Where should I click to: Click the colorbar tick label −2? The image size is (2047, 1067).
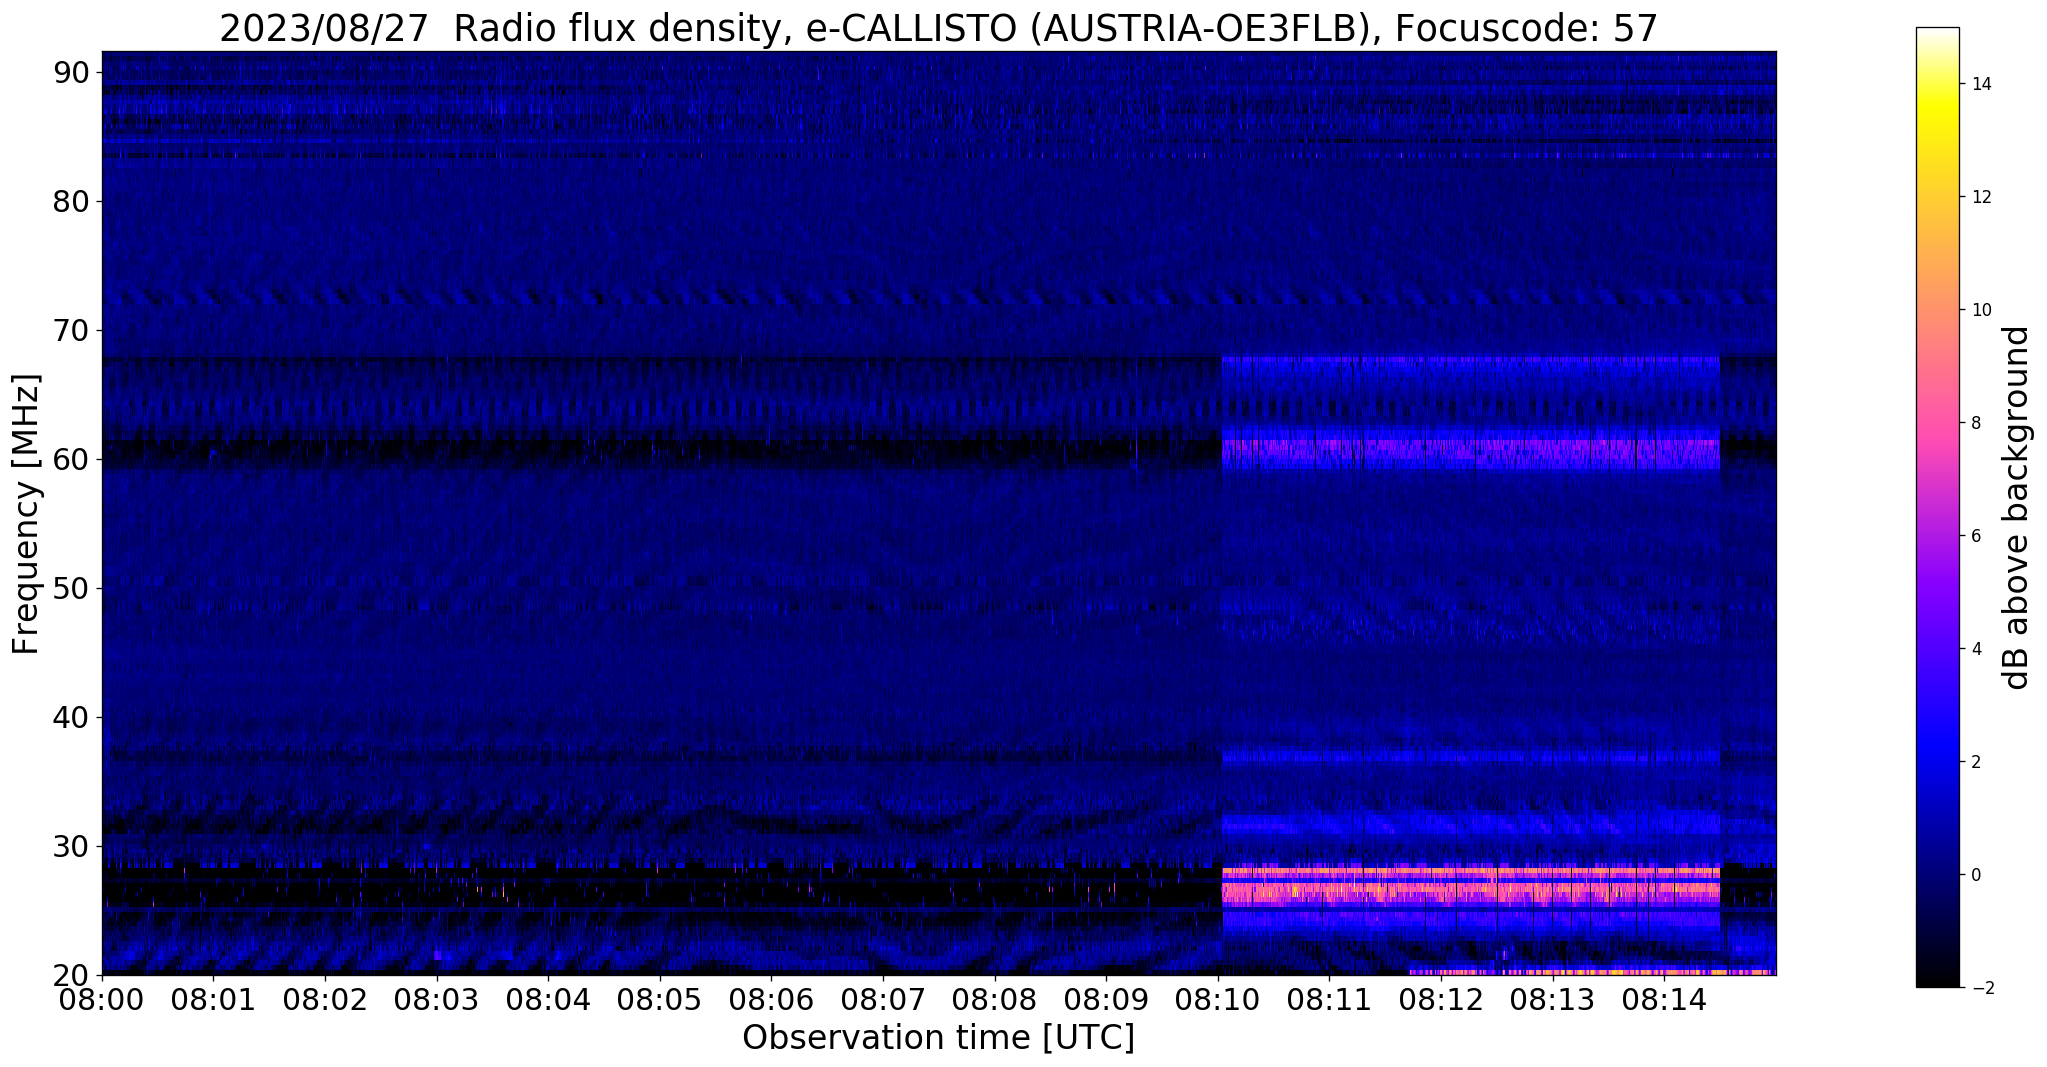[1981, 988]
